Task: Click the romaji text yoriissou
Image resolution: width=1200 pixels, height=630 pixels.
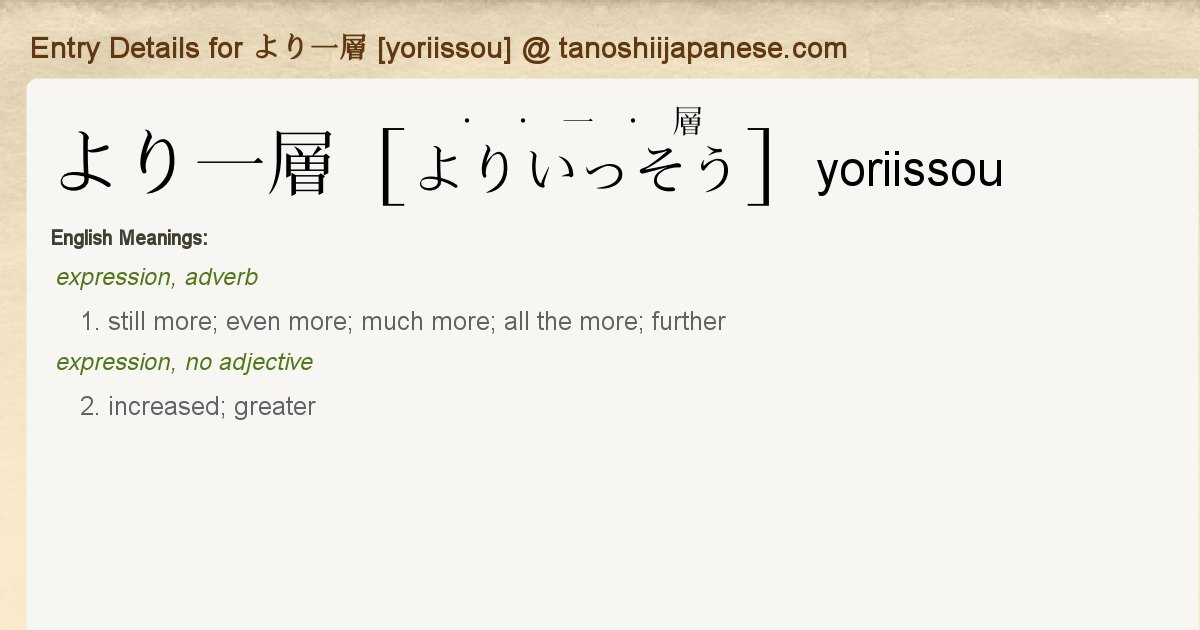Action: 909,171
